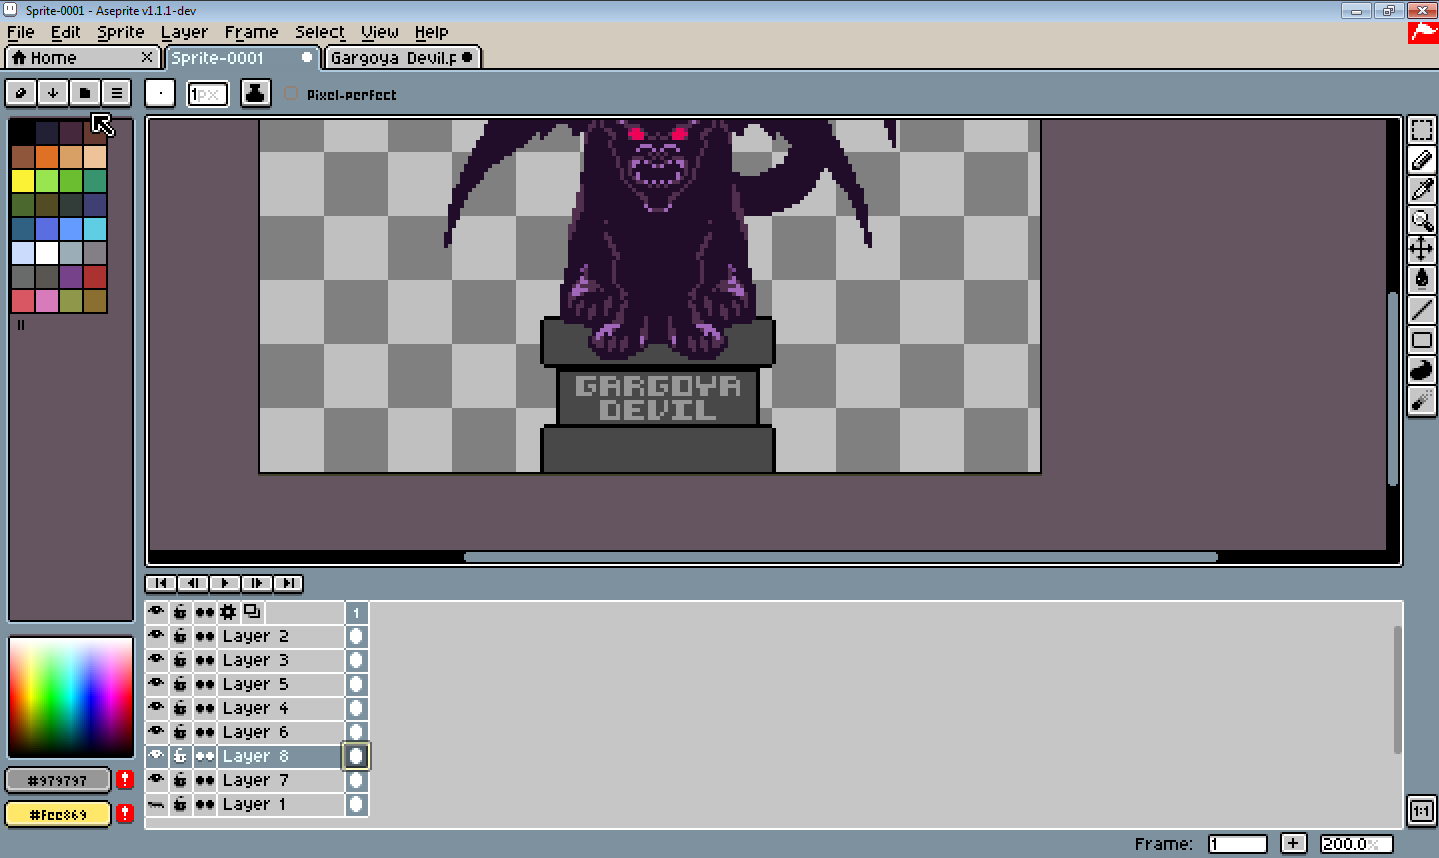Go to the last frame

tap(289, 583)
